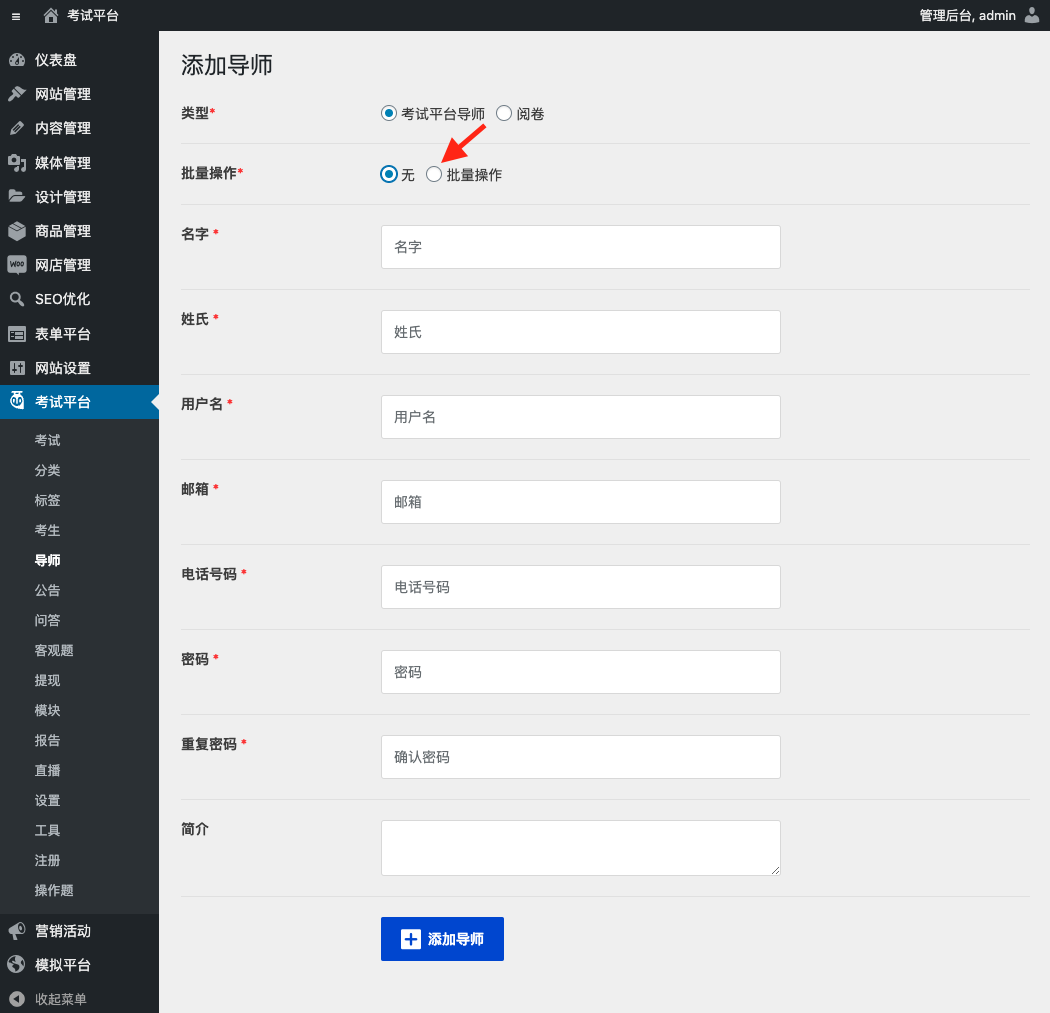Open the 提现 submenu item
Image resolution: width=1050 pixels, height=1013 pixels.
(x=48, y=680)
